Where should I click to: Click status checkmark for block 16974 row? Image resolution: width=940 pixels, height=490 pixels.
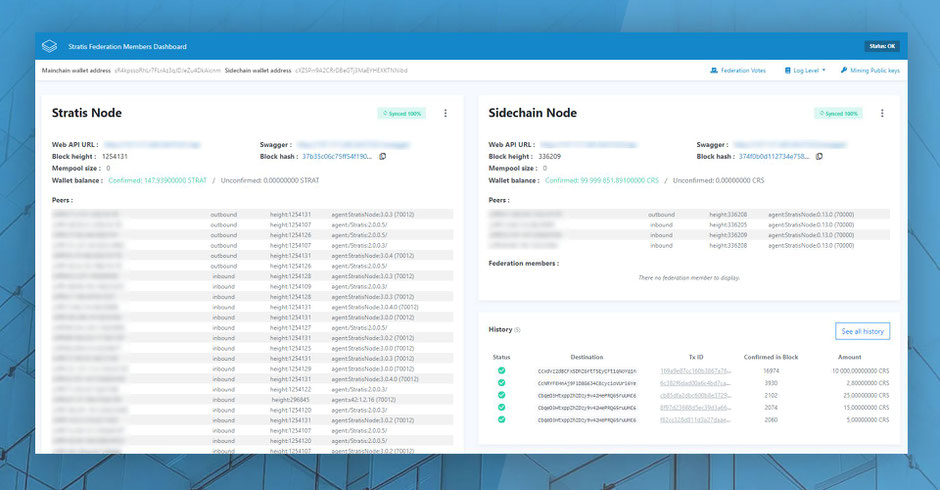coord(501,371)
